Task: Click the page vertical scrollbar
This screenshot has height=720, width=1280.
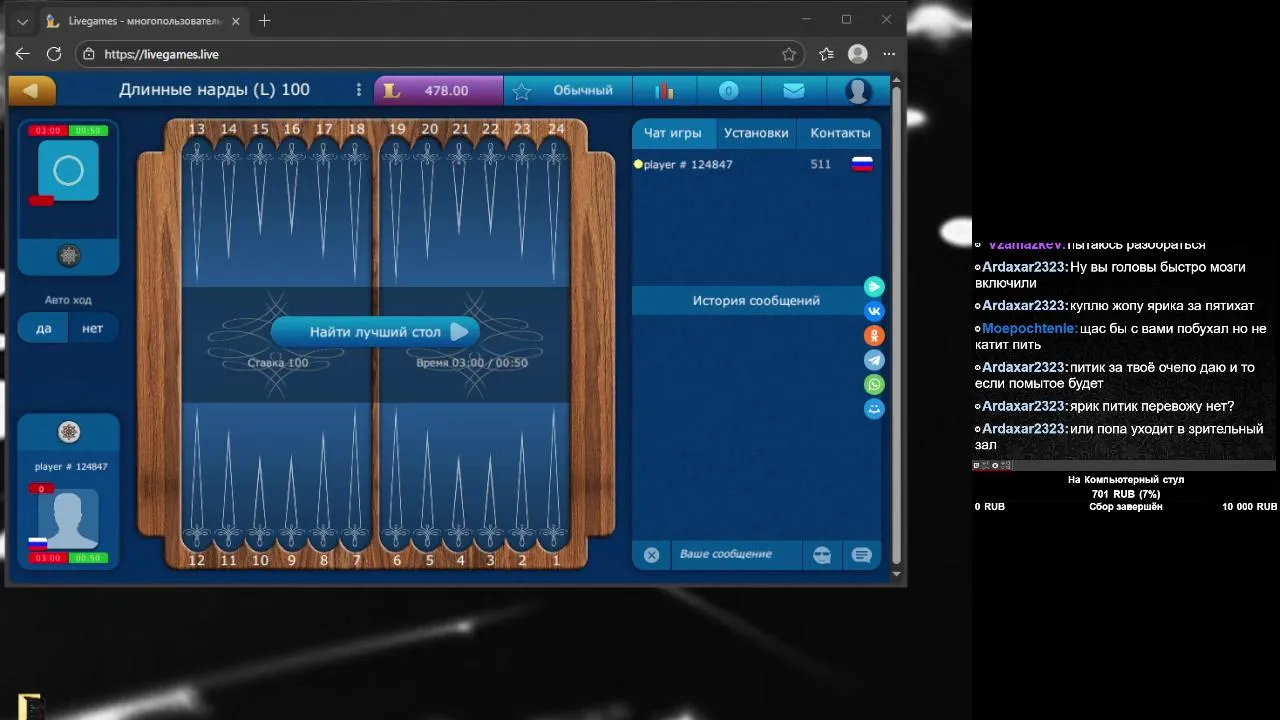Action: 896,326
